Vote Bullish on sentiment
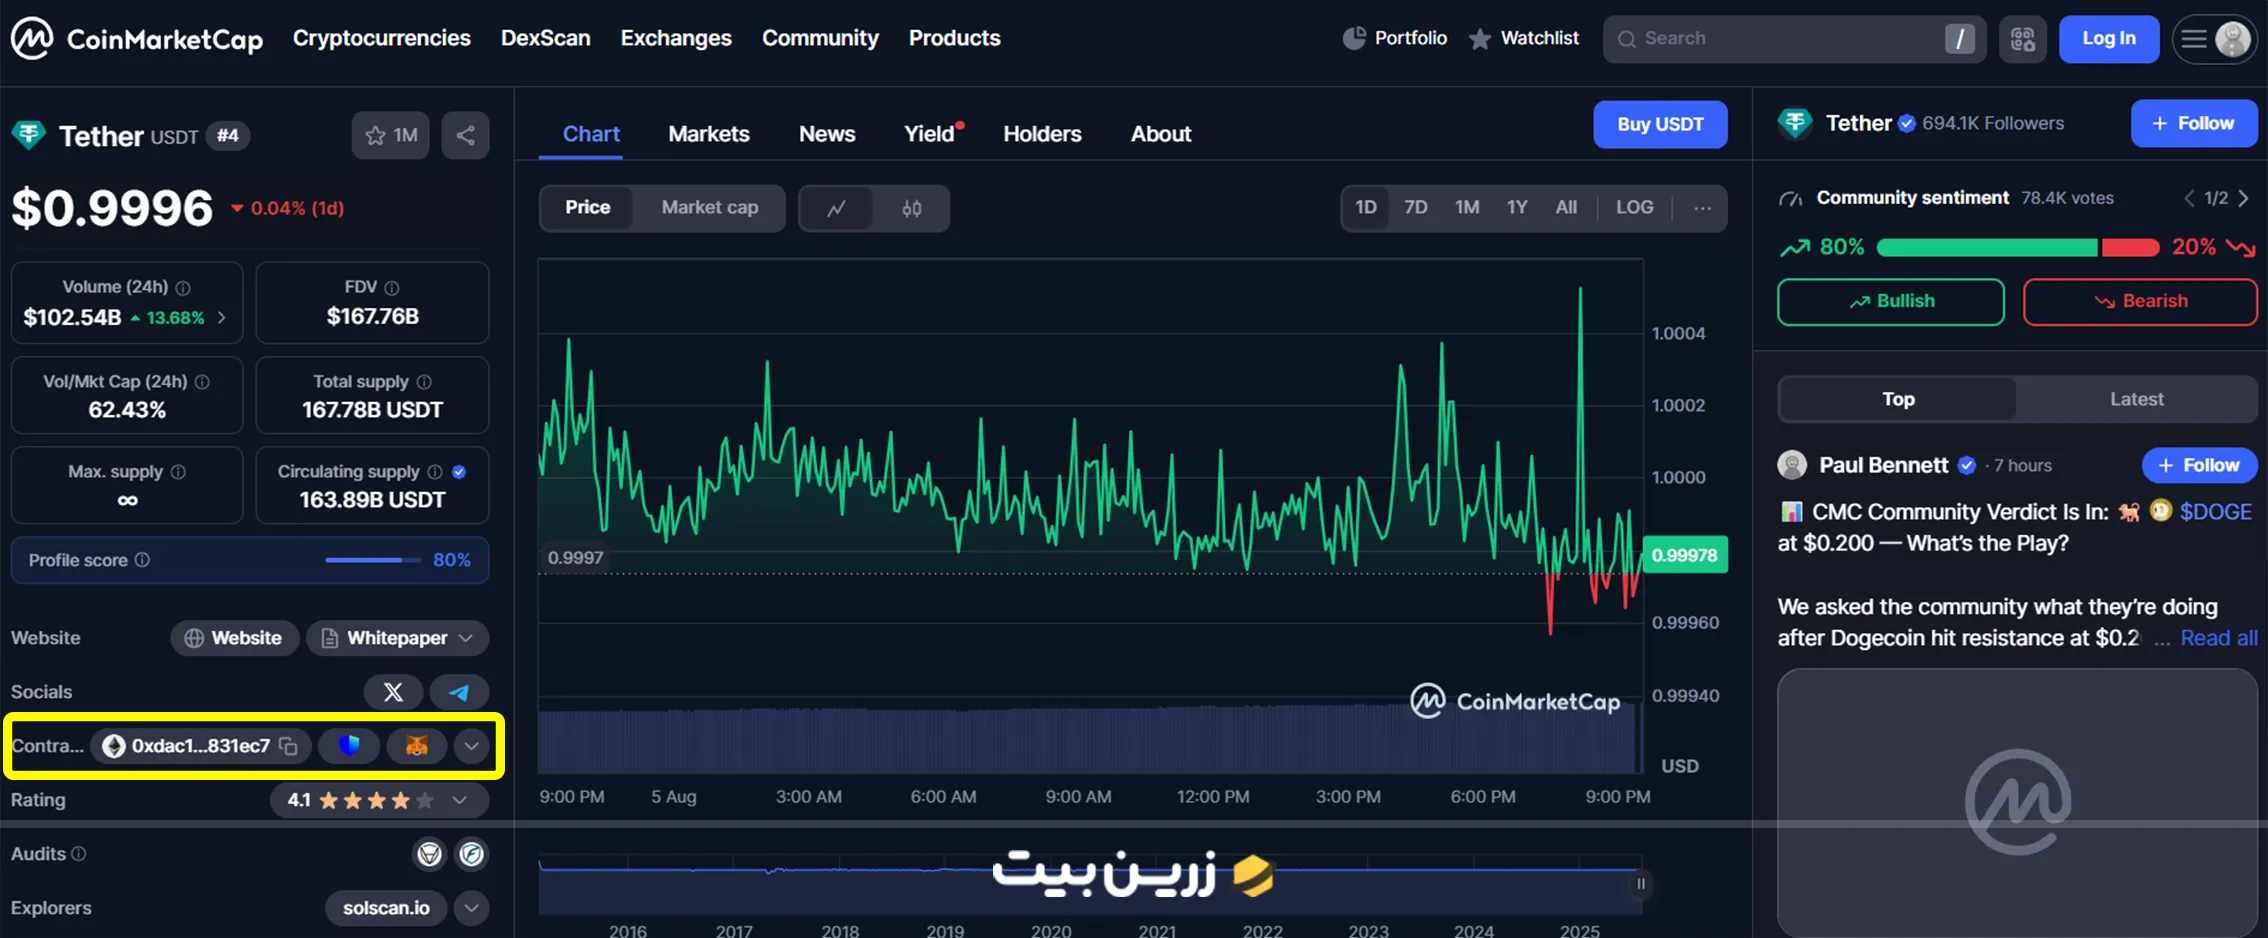 coord(1890,302)
